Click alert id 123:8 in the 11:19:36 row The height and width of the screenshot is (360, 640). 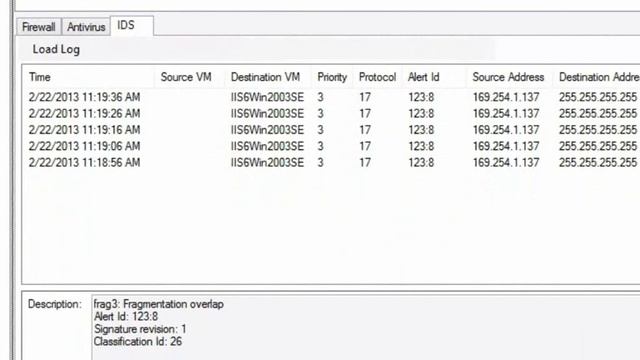tap(421, 97)
